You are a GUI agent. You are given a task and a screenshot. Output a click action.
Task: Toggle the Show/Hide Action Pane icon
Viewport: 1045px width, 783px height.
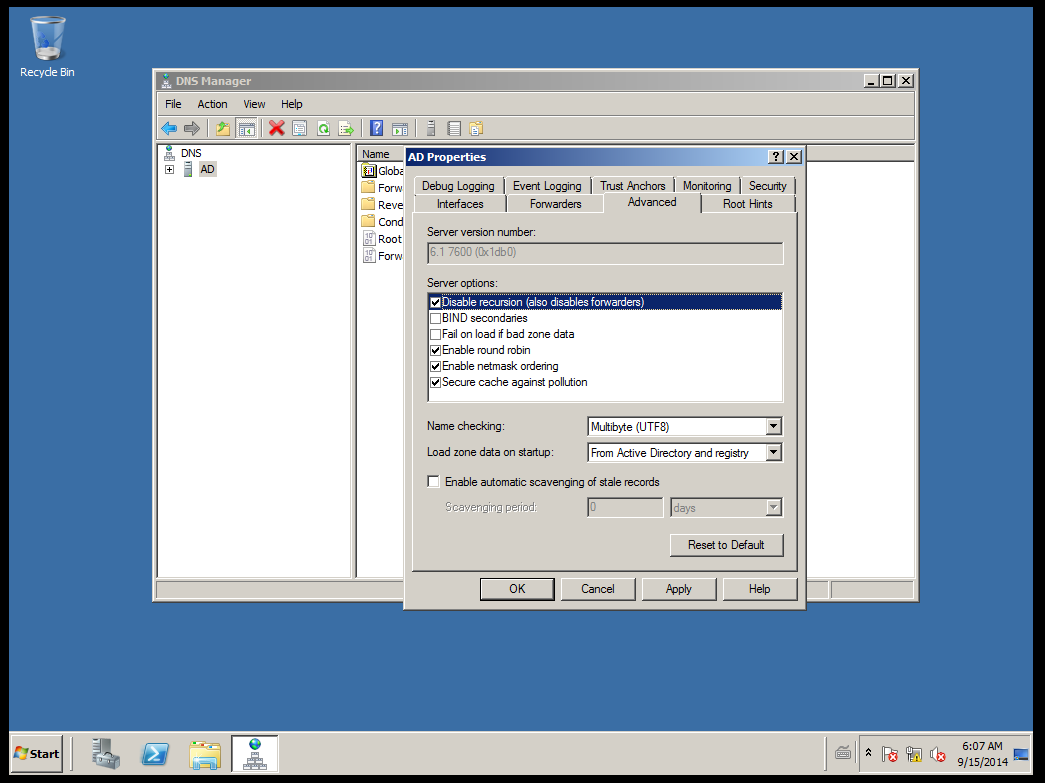click(x=400, y=128)
